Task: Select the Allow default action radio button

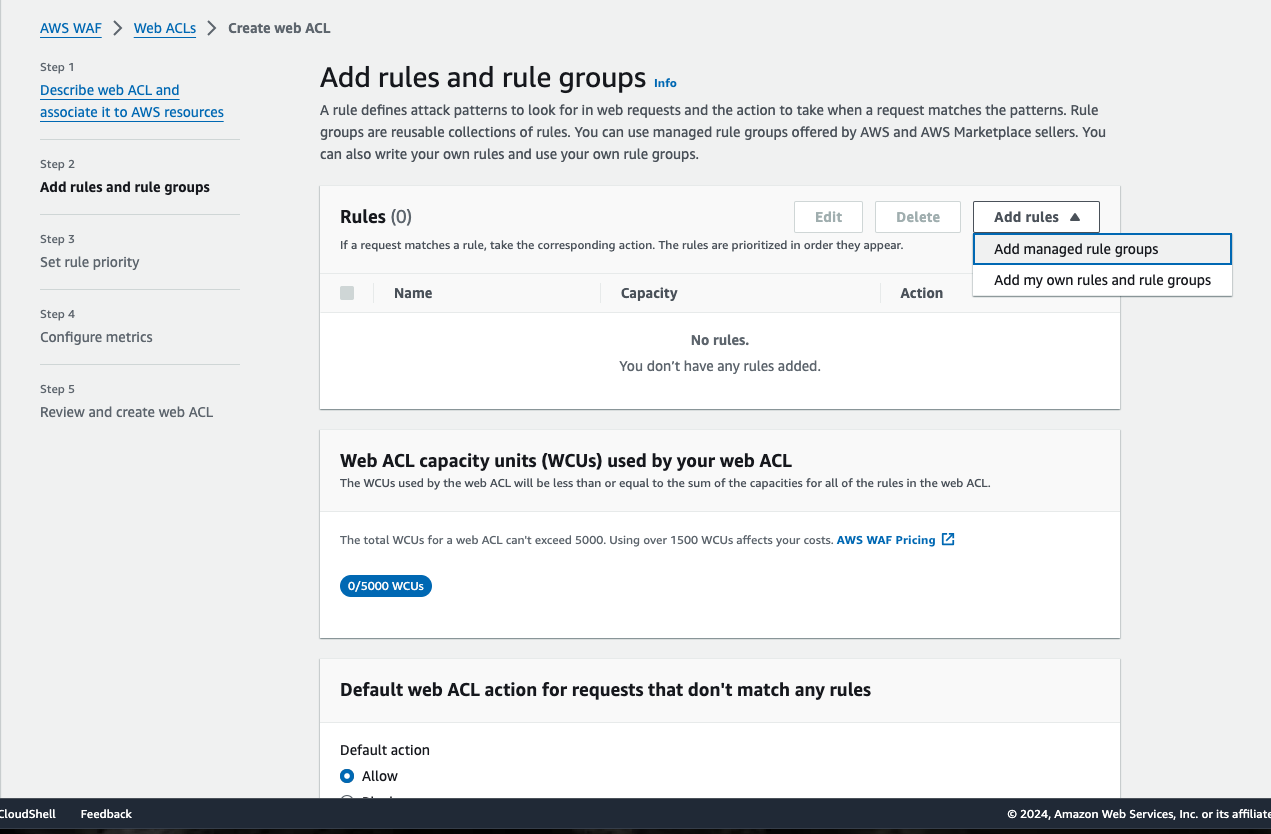Action: 347,776
